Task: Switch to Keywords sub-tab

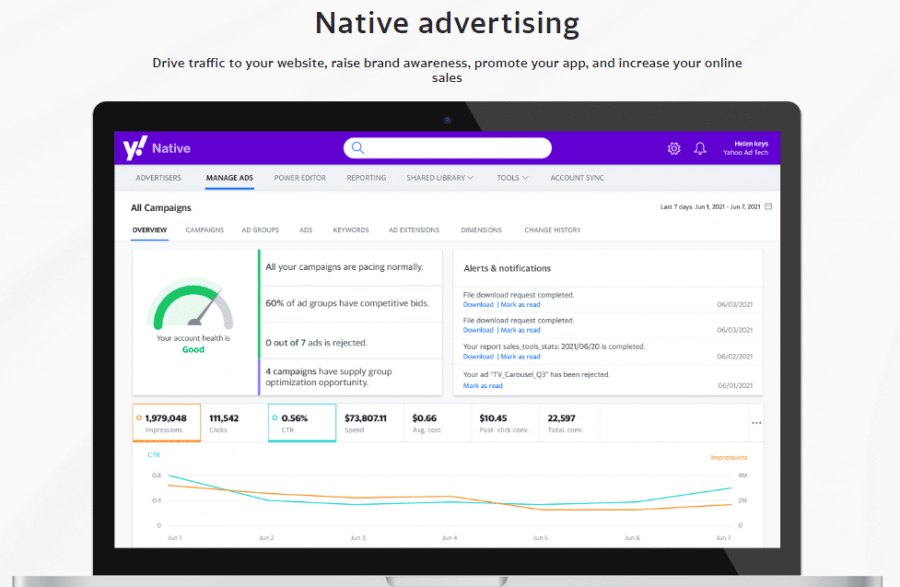Action: pyautogui.click(x=351, y=230)
